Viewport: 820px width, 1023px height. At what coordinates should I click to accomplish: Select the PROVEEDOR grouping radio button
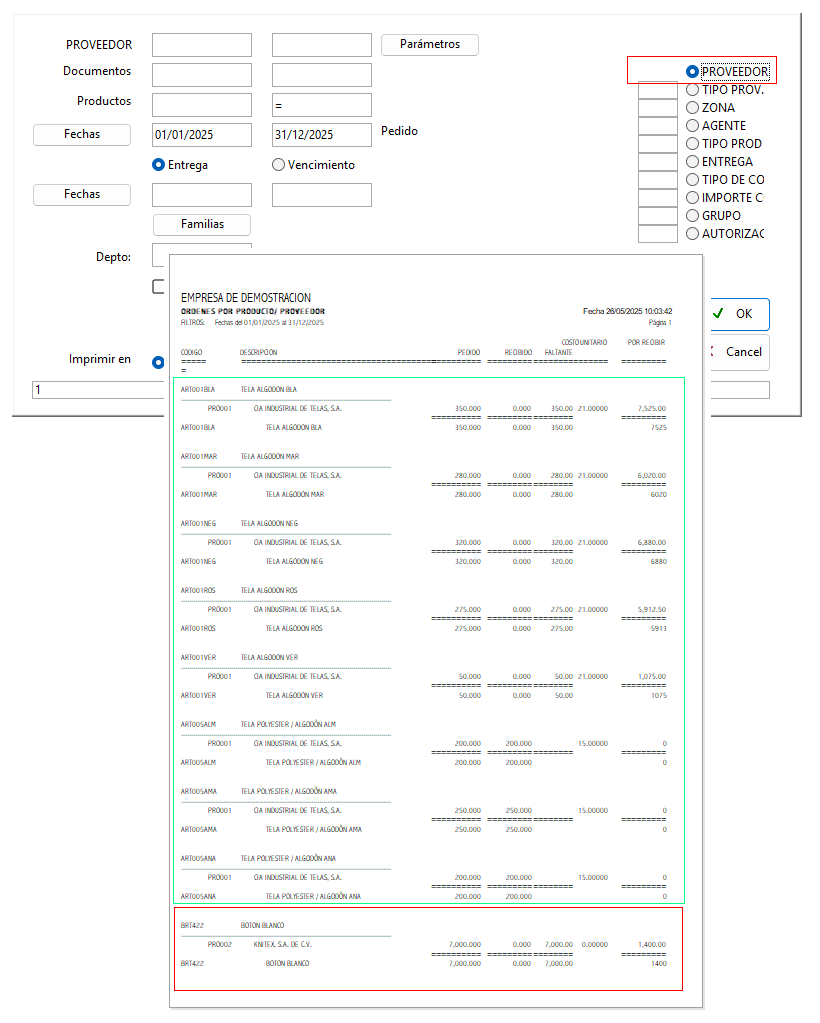pyautogui.click(x=692, y=71)
